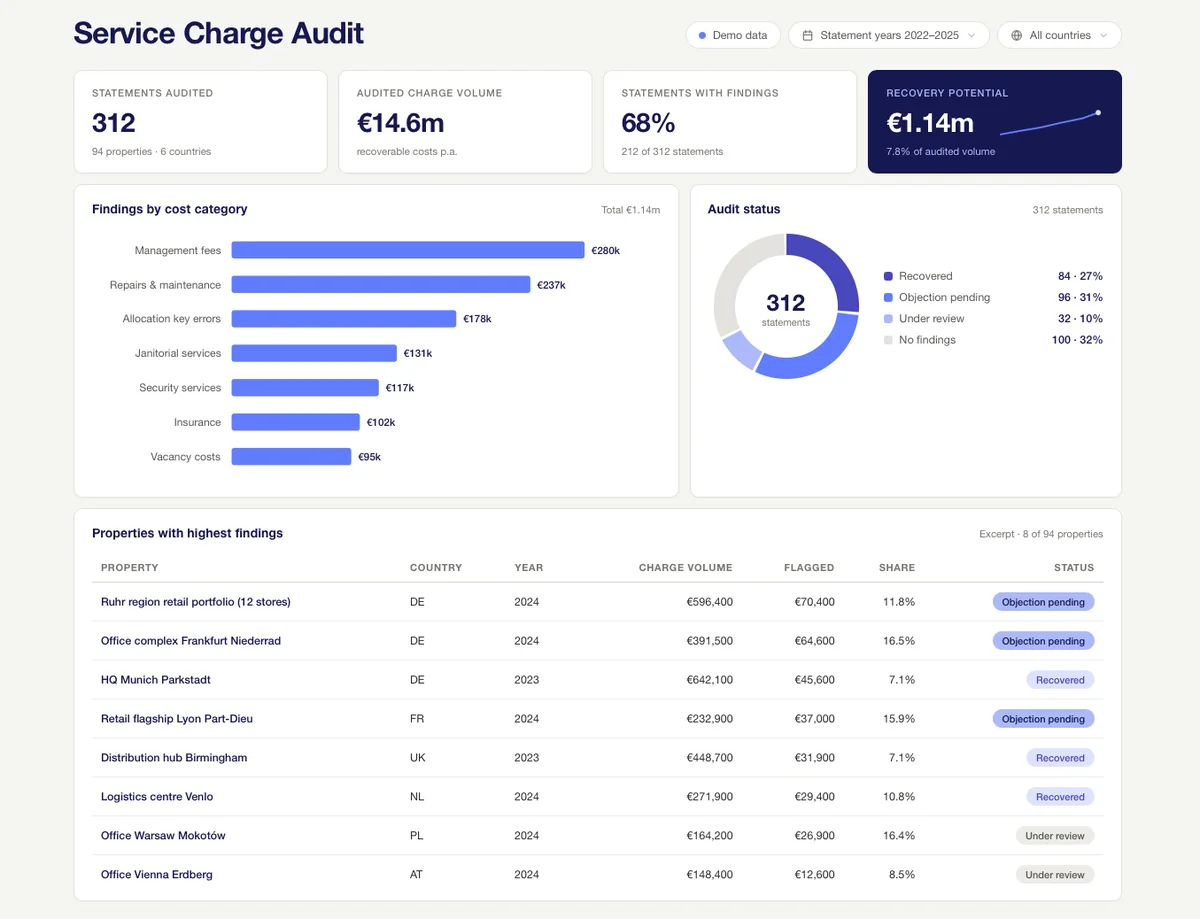
Task: Expand the Statement years 2022–2025 dropdown chevron
Action: pyautogui.click(x=971, y=35)
